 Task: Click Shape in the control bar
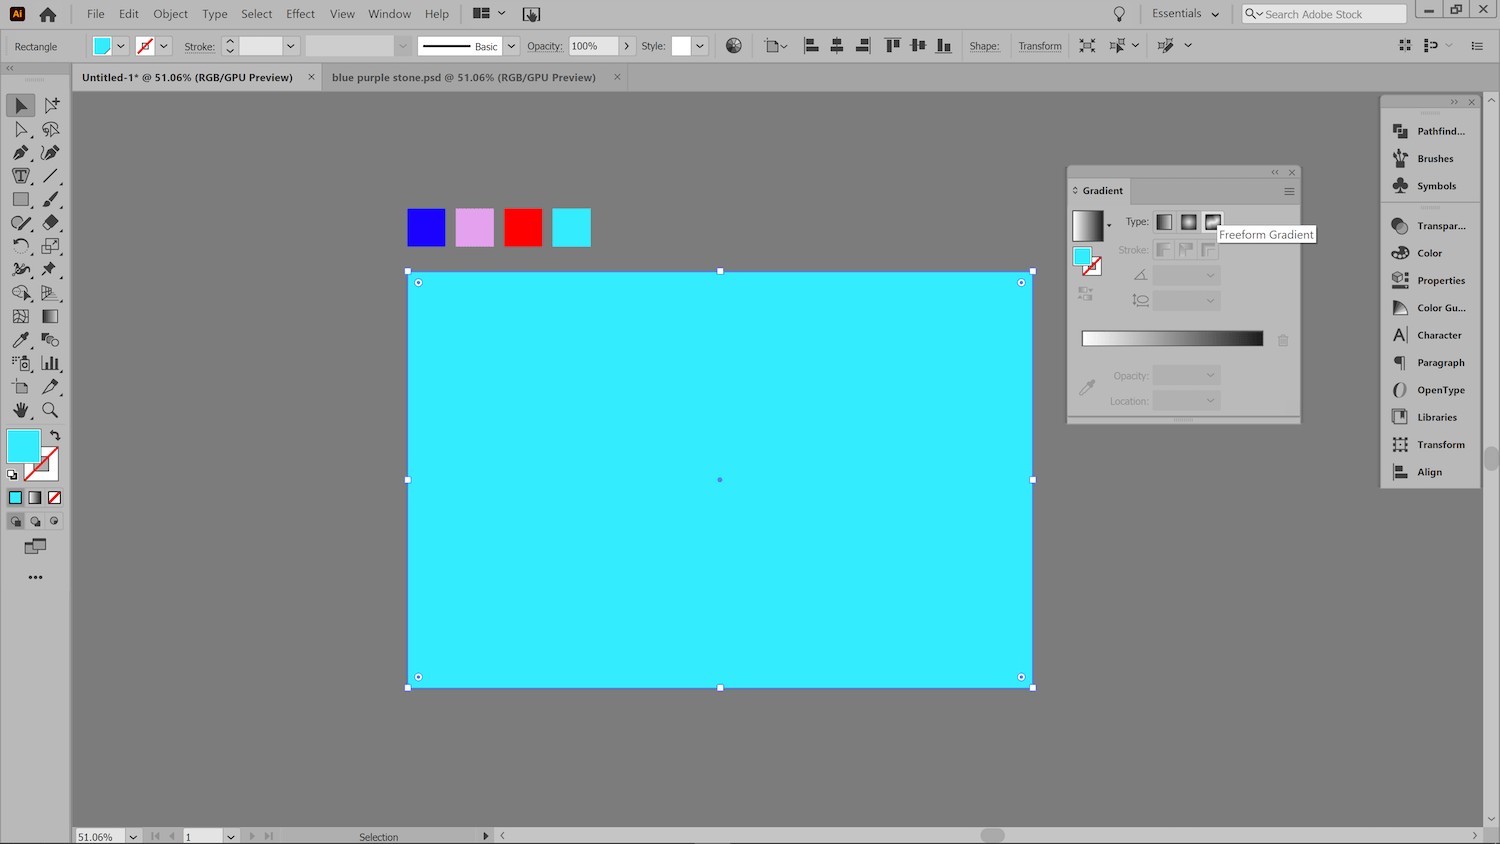pyautogui.click(x=984, y=45)
